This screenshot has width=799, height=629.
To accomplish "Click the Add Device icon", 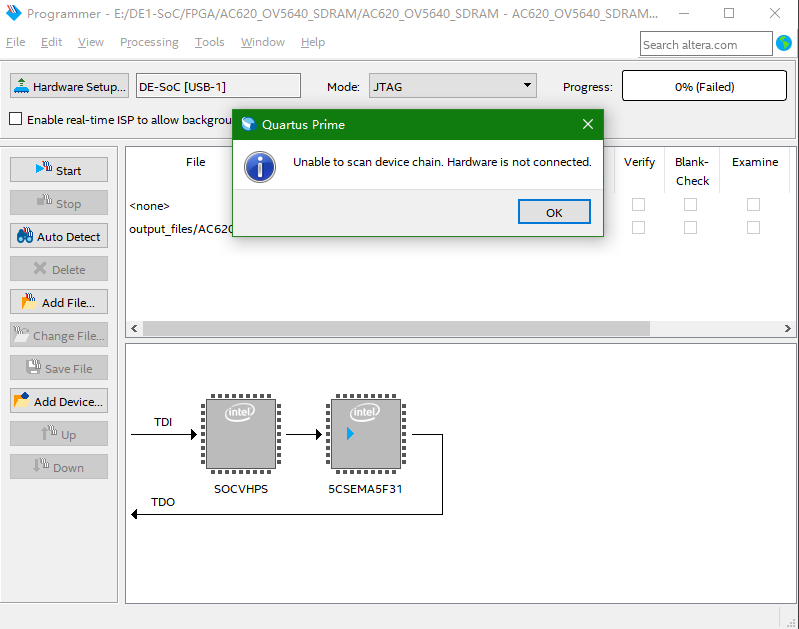I will click(21, 401).
